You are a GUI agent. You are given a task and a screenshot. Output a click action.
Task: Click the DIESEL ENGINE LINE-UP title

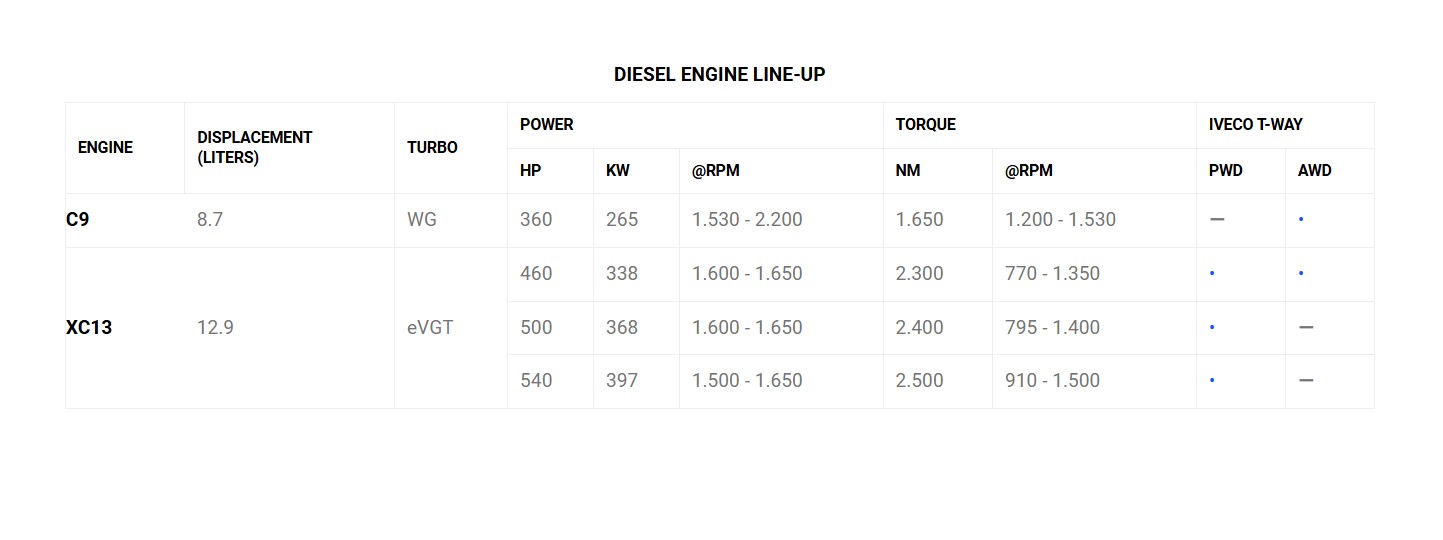tap(719, 75)
